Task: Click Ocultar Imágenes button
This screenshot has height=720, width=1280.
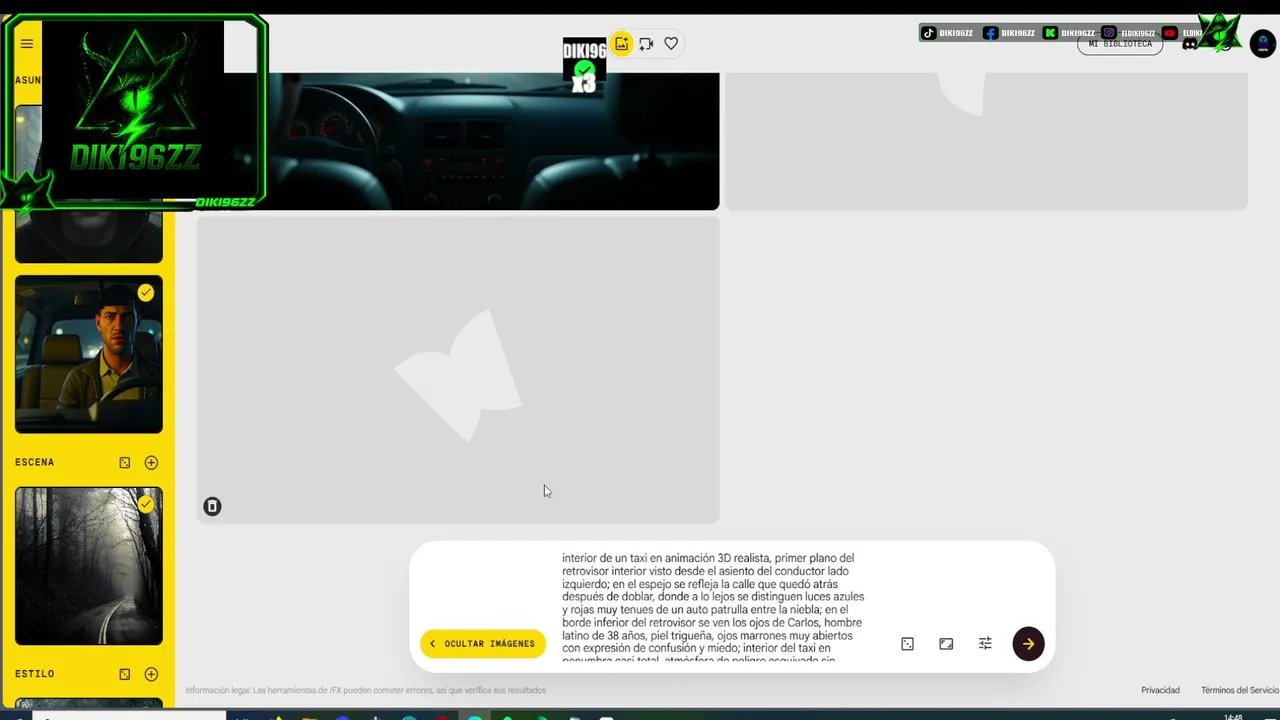Action: [x=483, y=644]
